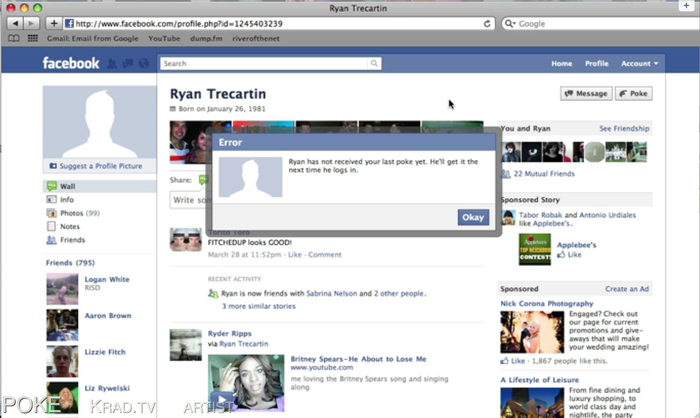Go to Profile in Facebook header
This screenshot has width=700, height=418.
596,63
